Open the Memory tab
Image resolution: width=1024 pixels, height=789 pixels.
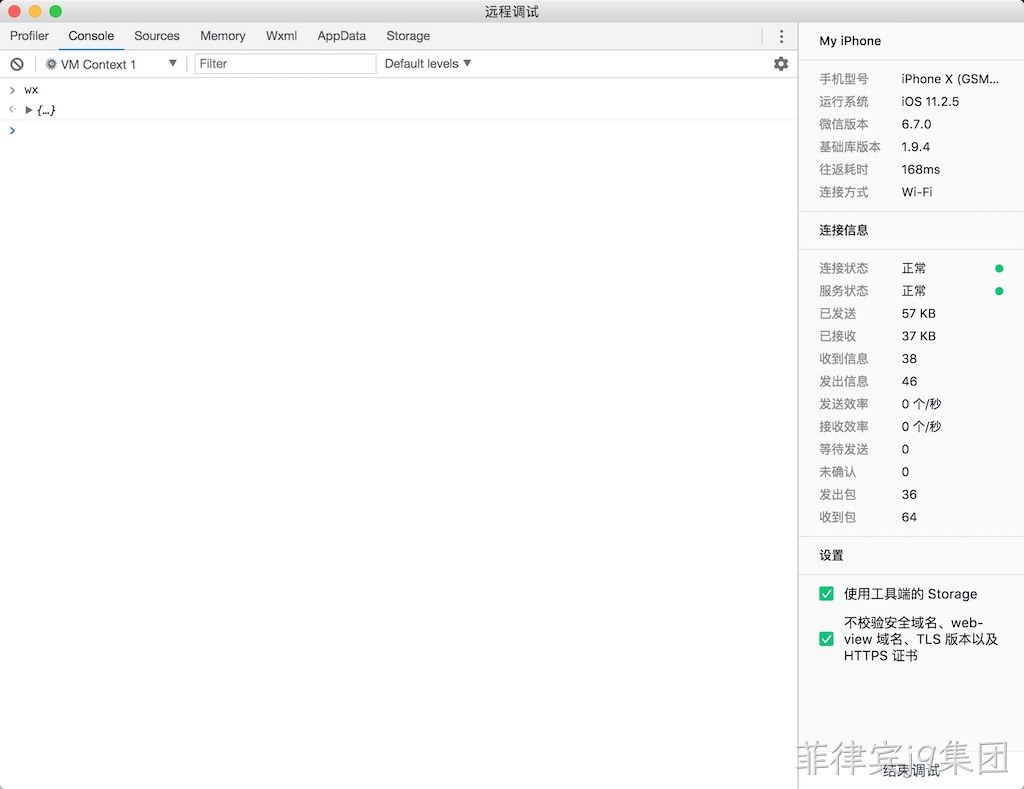(223, 36)
